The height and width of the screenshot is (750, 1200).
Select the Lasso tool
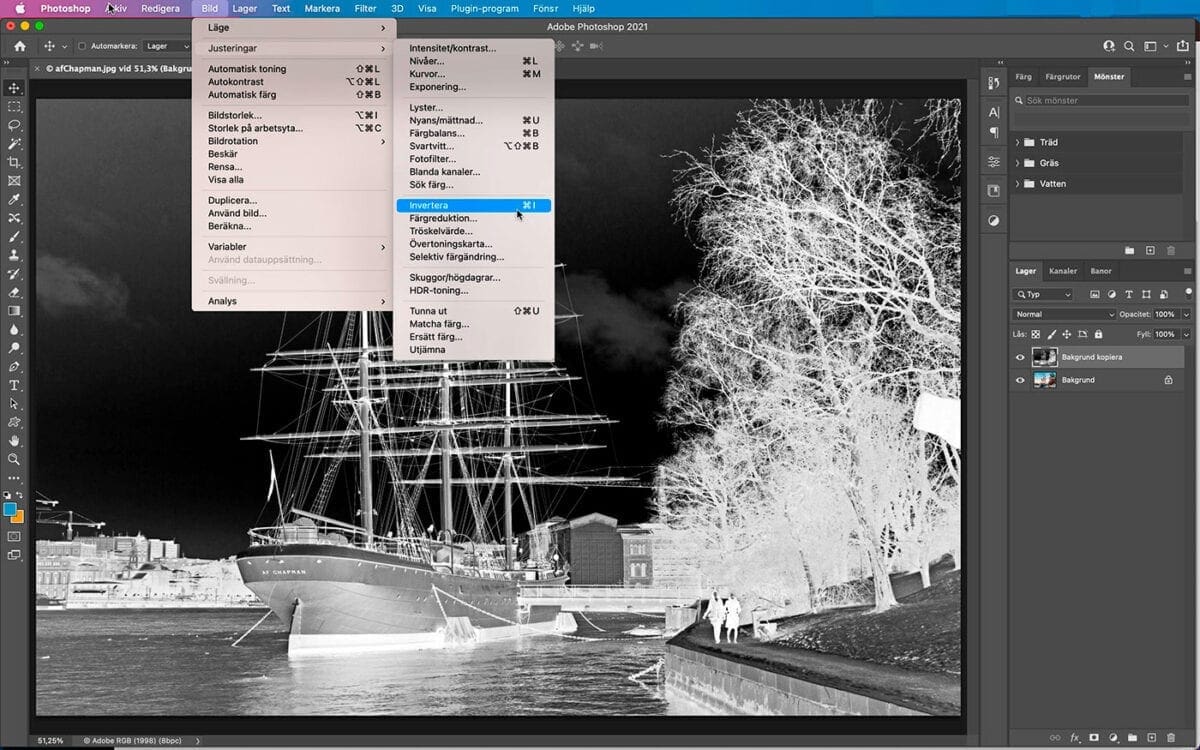click(14, 125)
